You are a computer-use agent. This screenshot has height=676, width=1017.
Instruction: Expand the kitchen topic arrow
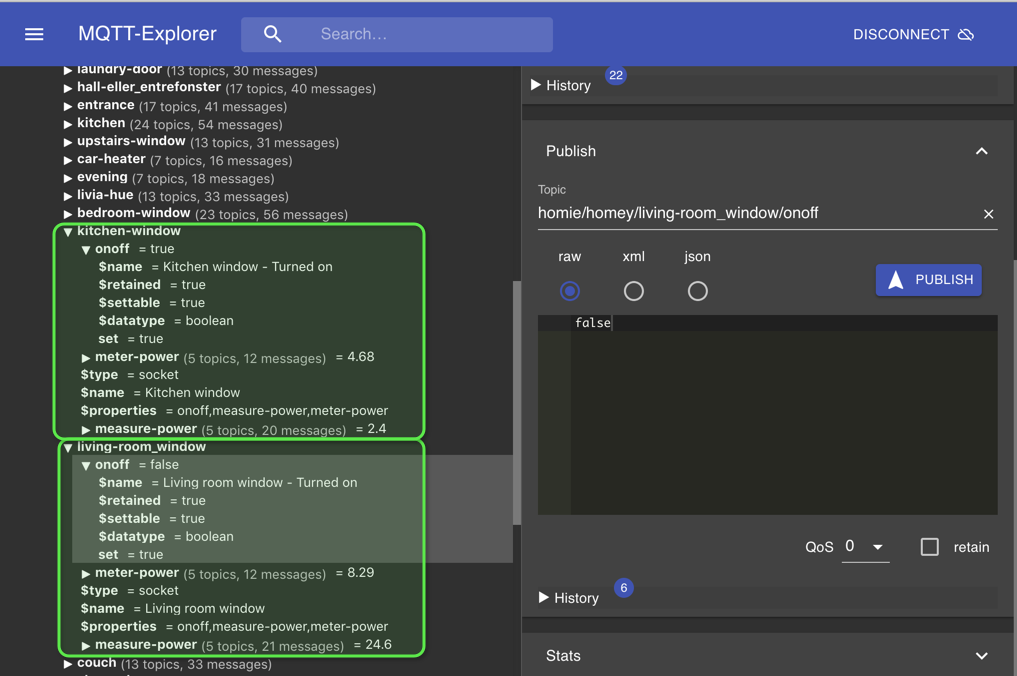pyautogui.click(x=68, y=124)
